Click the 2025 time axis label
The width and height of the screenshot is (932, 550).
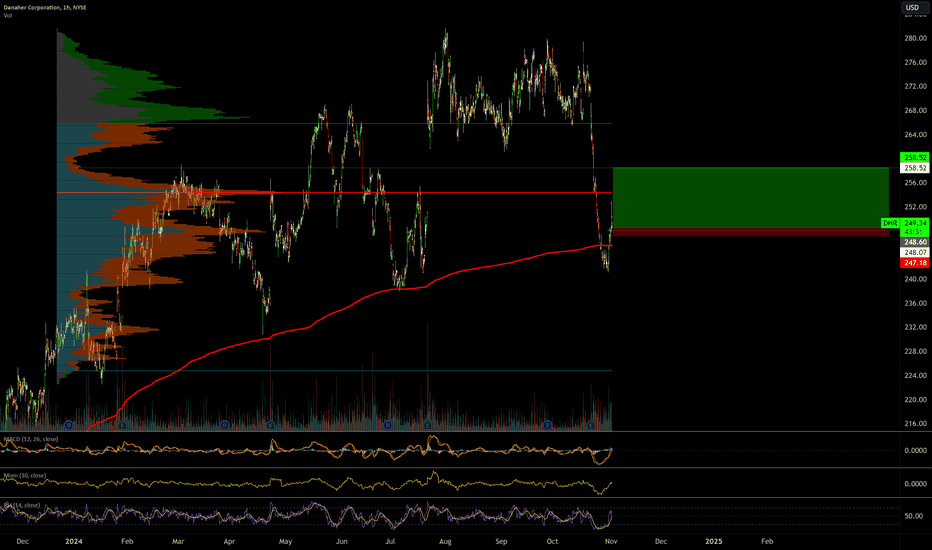[713, 541]
